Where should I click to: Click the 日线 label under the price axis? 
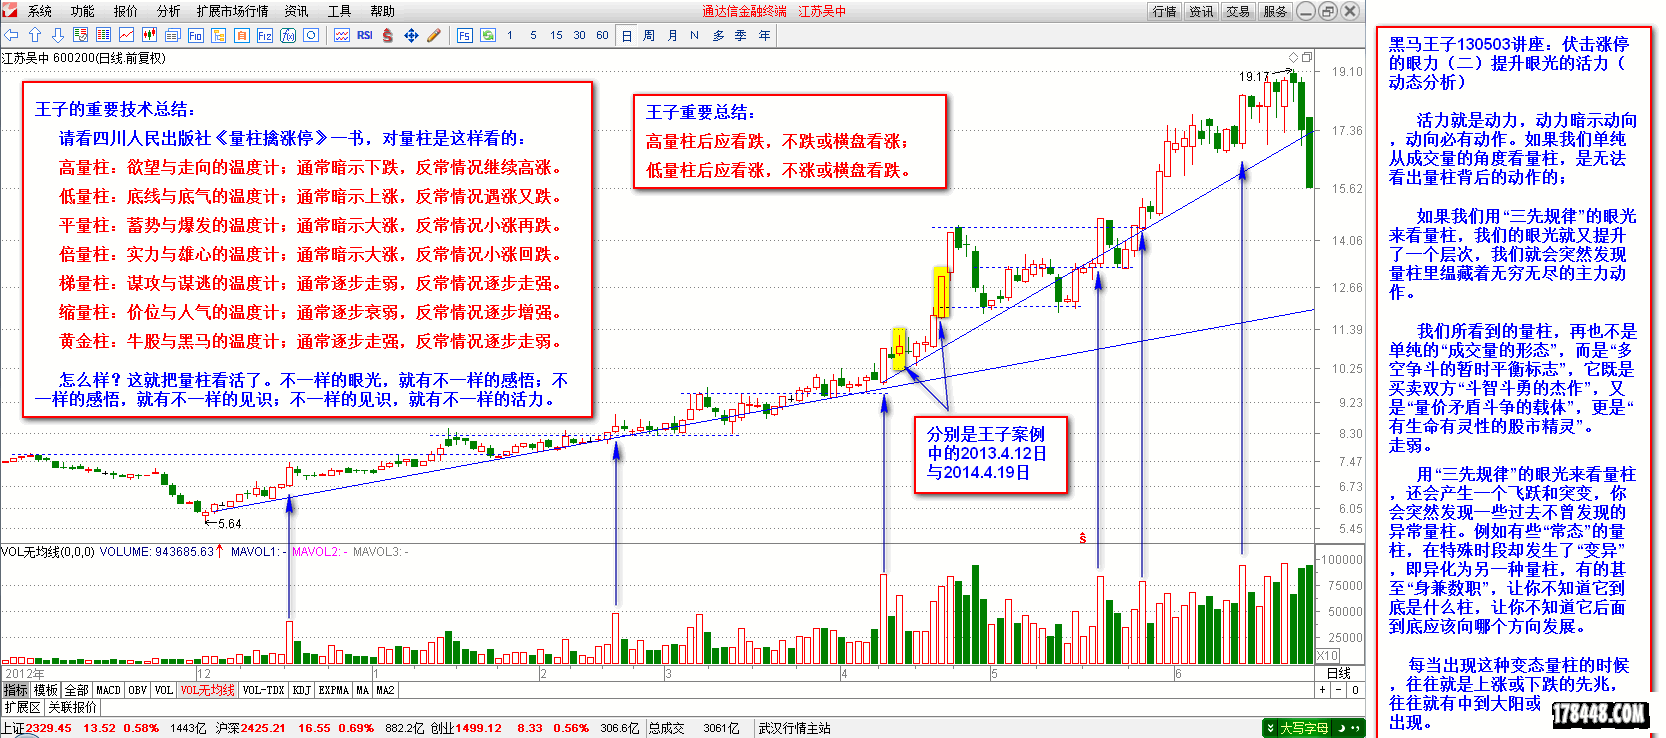pyautogui.click(x=1338, y=673)
